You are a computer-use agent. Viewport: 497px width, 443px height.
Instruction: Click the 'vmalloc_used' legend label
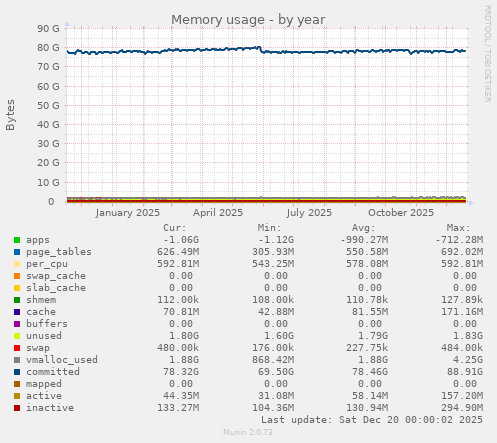click(x=62, y=360)
